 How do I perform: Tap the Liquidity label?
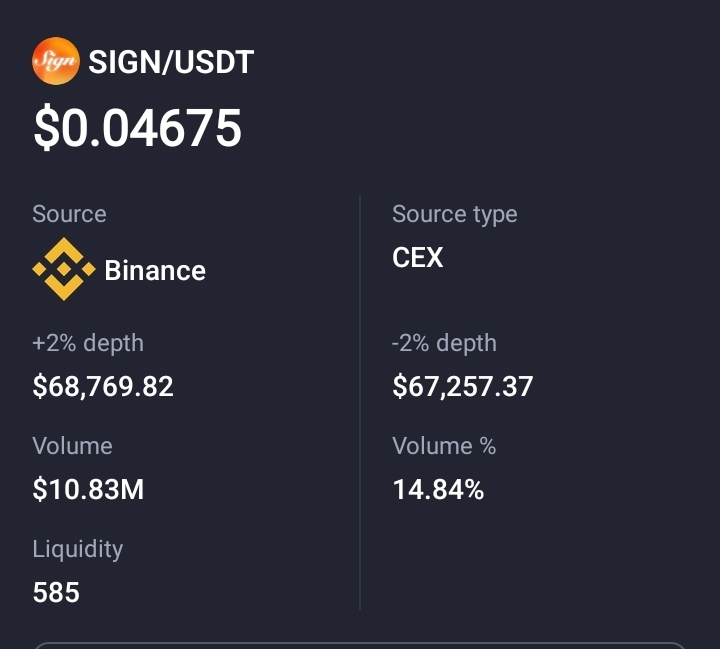77,549
